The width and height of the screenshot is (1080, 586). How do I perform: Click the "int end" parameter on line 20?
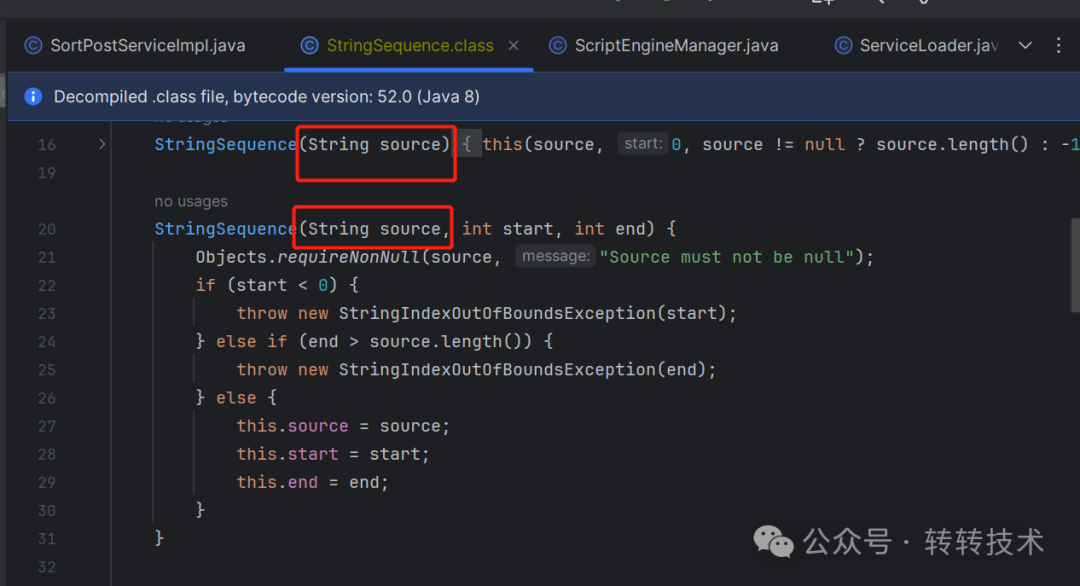point(610,229)
